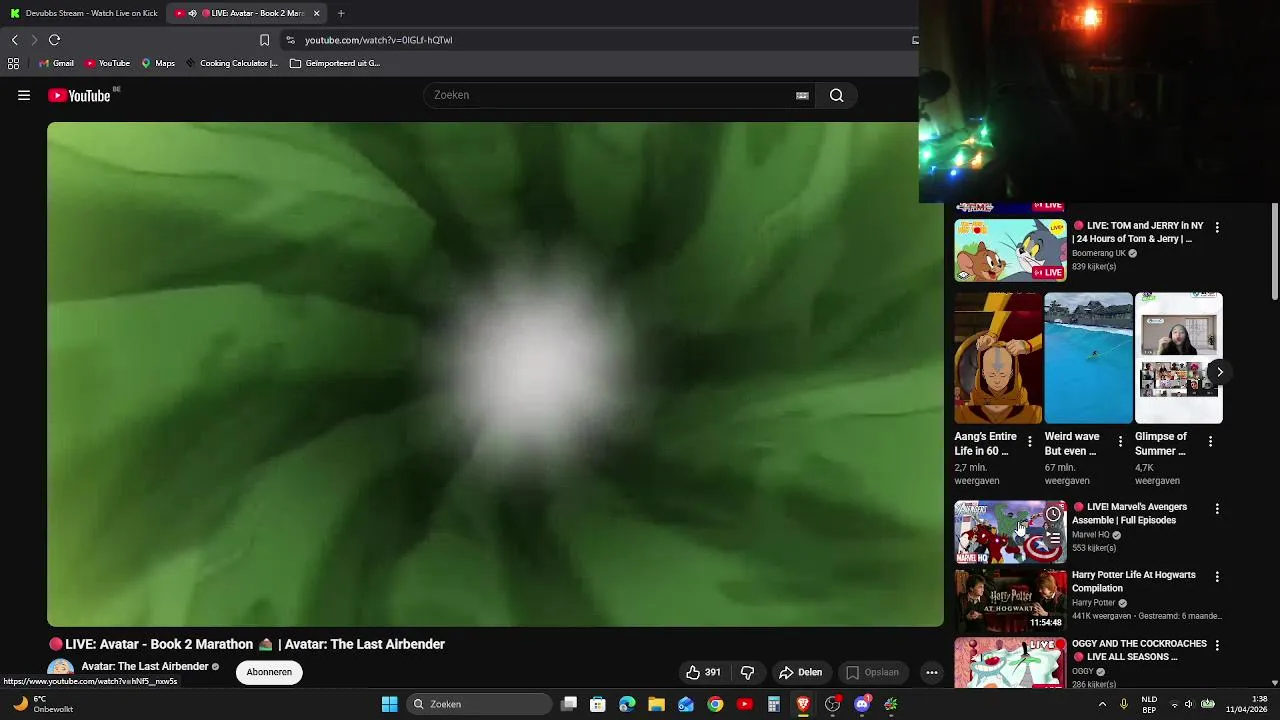1280x720 pixels.
Task: Expand the hidden system tray icons chevron
Action: click(x=1102, y=704)
